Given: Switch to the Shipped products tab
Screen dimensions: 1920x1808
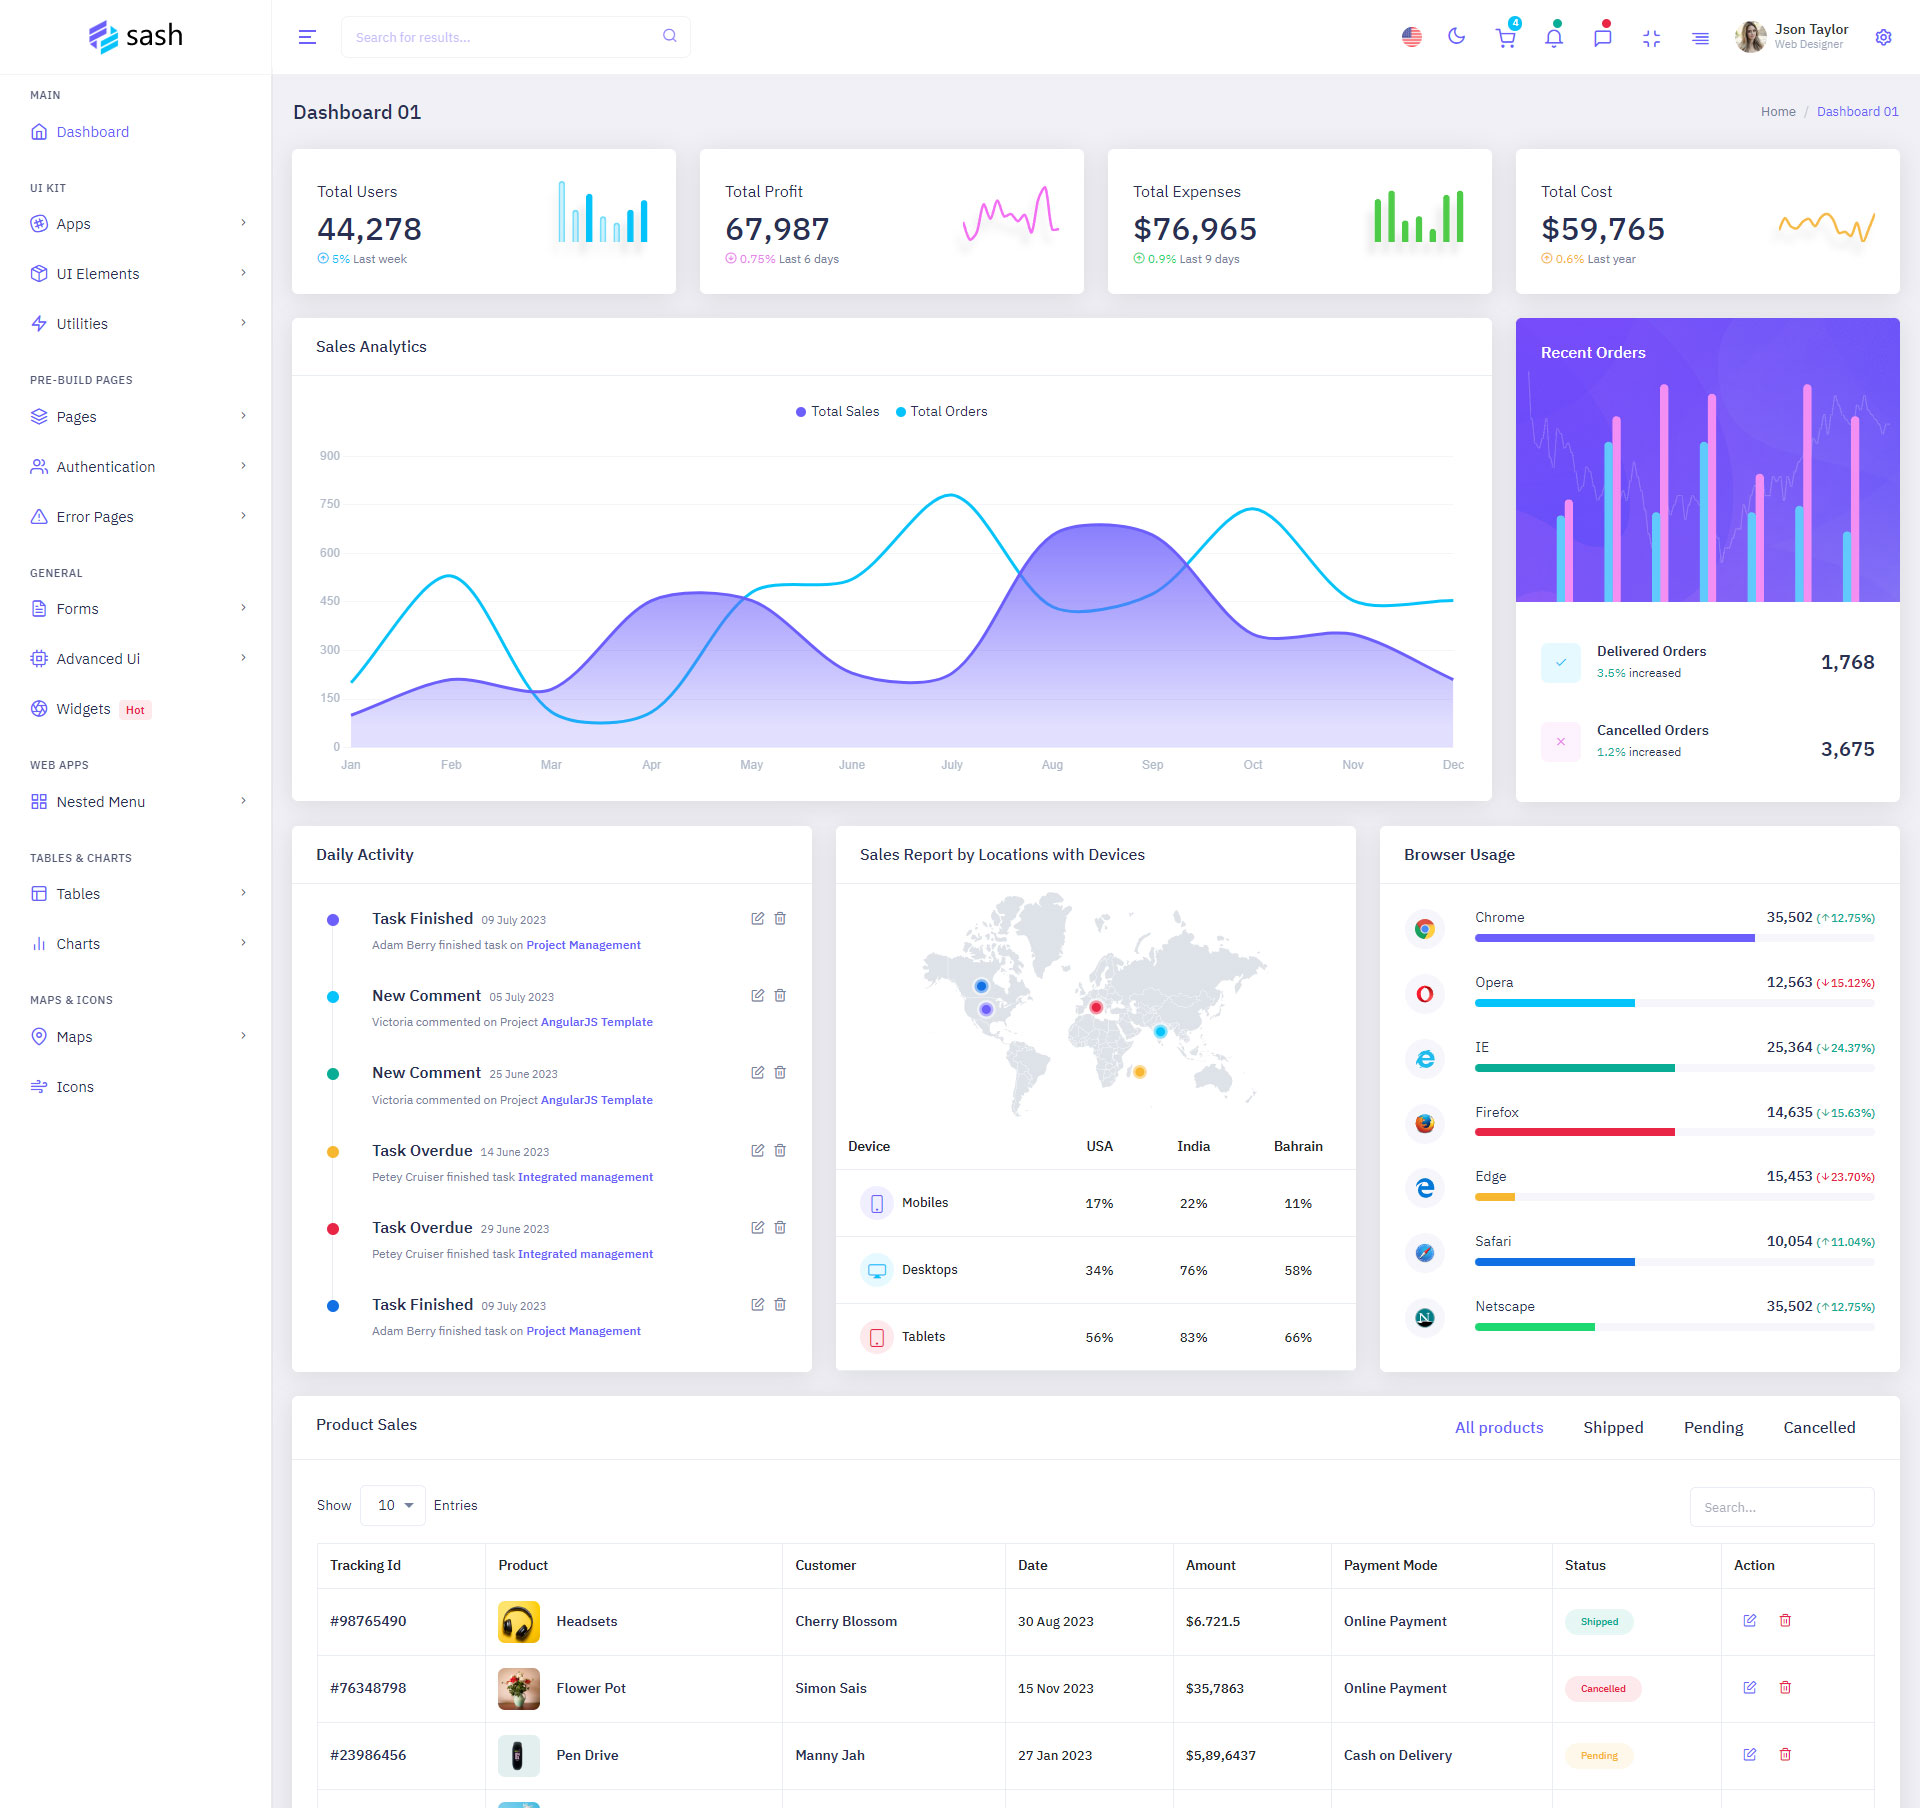Looking at the screenshot, I should tap(1612, 1427).
